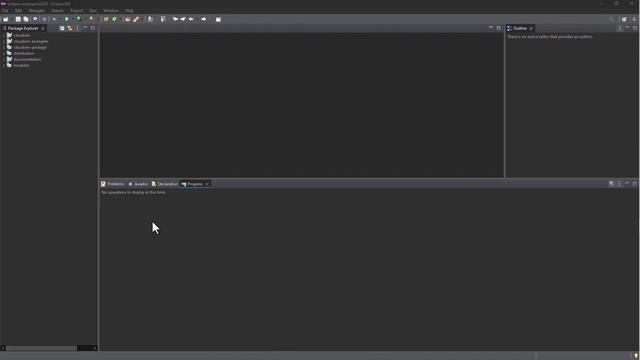Viewport: 640px width, 360px height.
Task: Switch to the Declaration tab
Action: point(164,184)
